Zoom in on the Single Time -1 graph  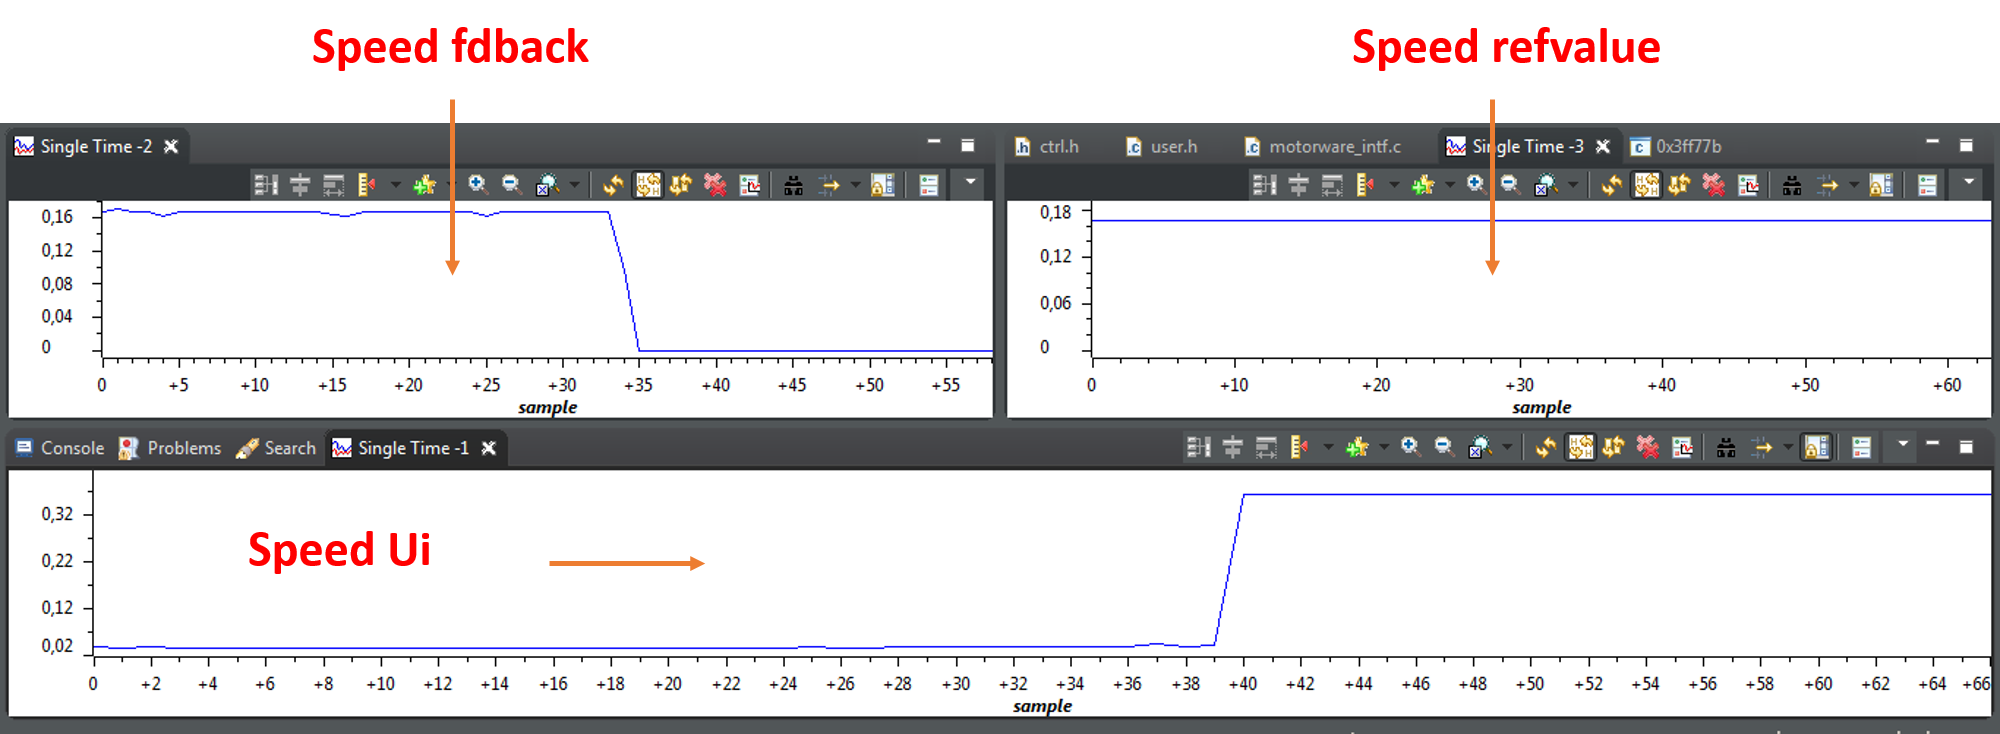[1410, 446]
